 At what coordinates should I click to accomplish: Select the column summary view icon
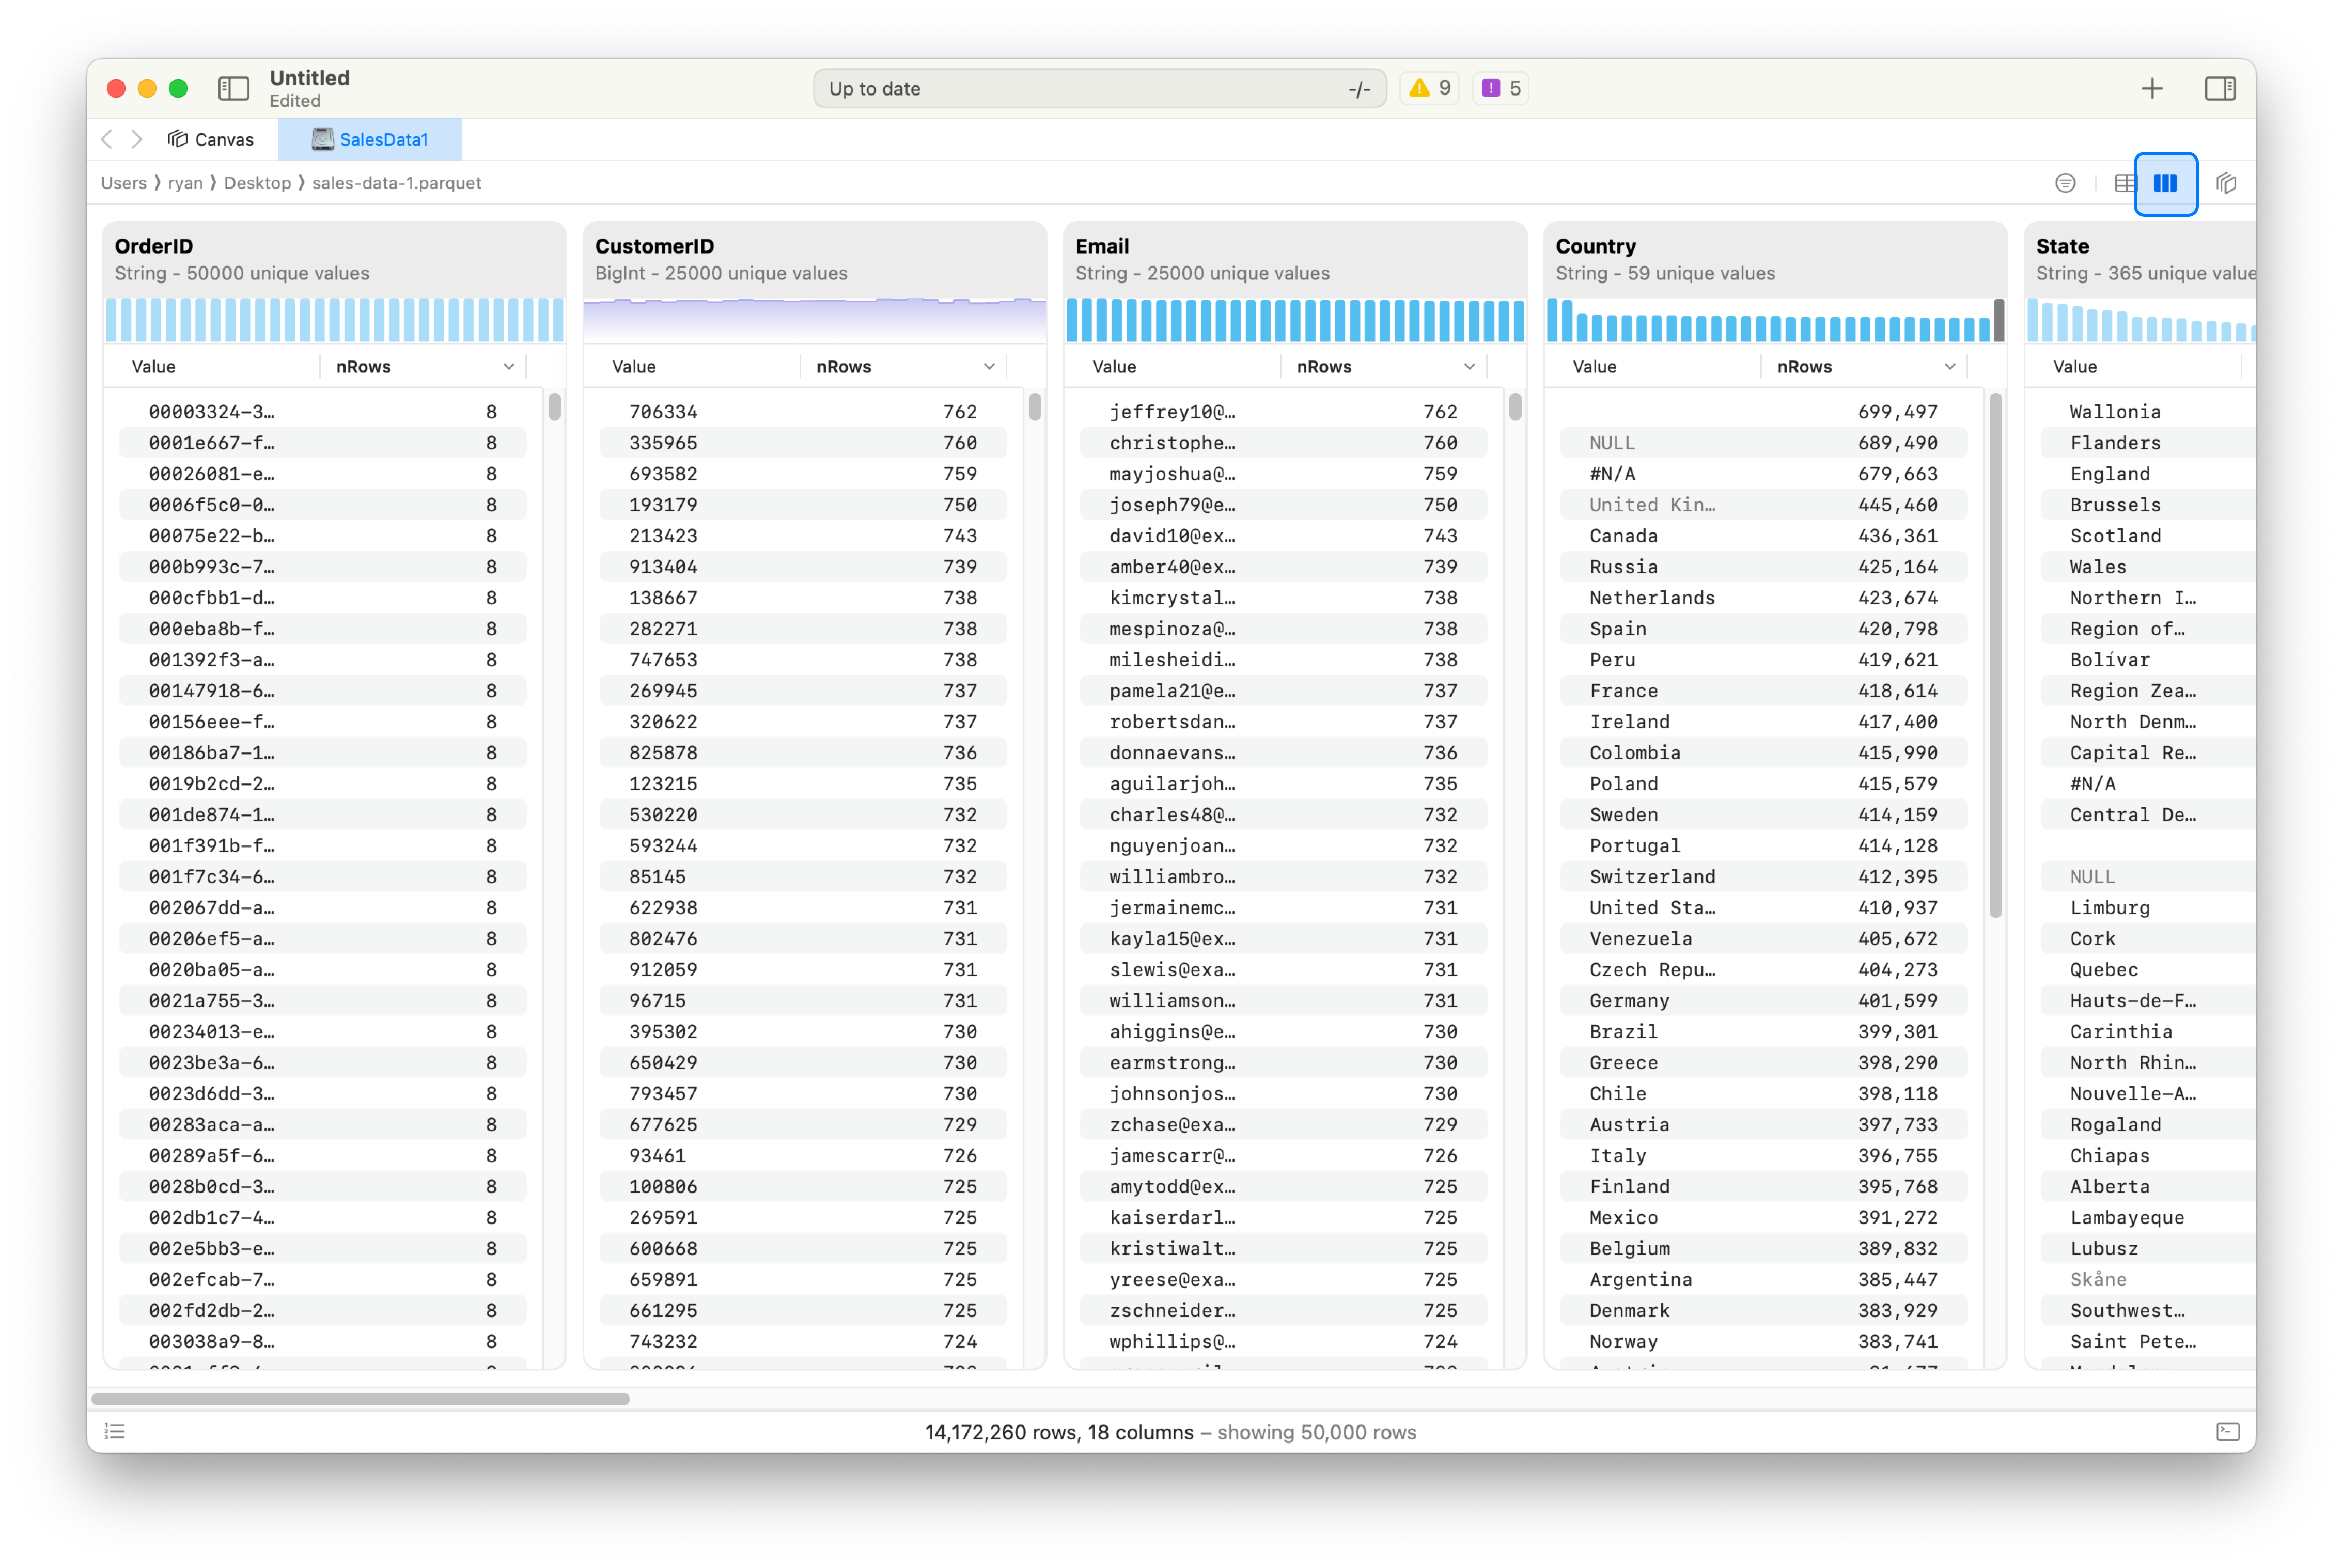[x=2165, y=183]
